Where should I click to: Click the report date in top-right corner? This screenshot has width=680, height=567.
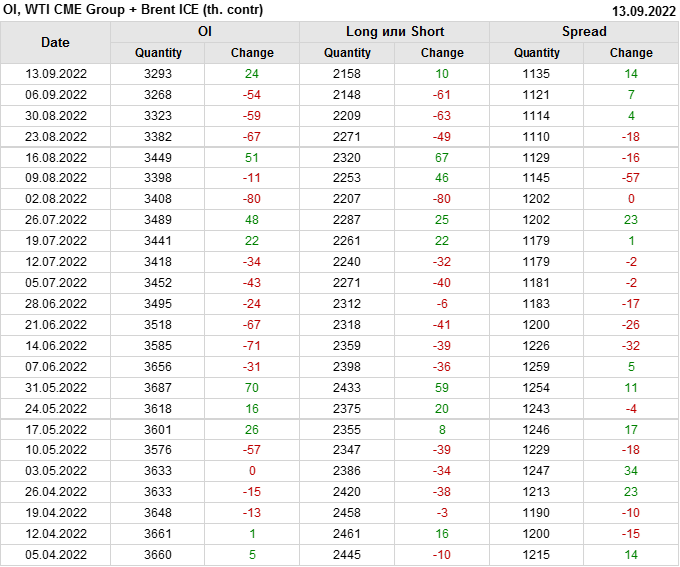point(642,11)
